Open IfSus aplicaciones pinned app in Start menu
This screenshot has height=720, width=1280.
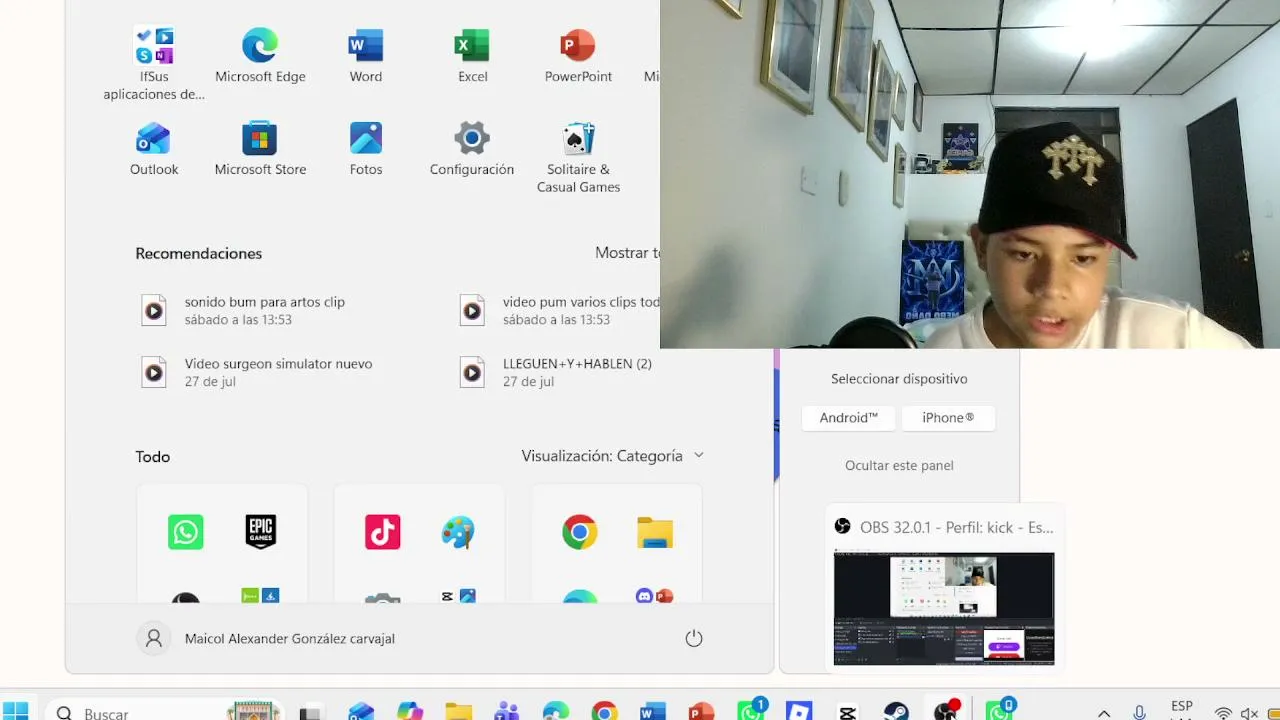[154, 64]
